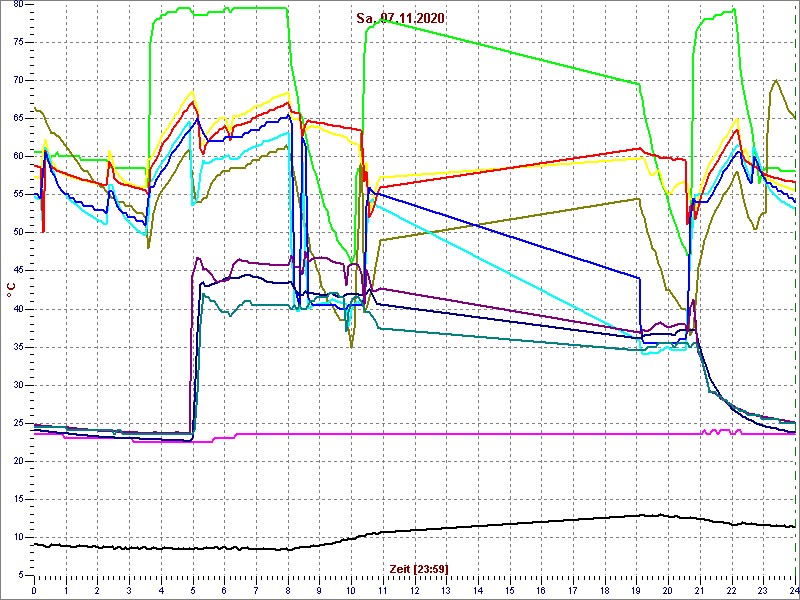Select hour 5 on the time axis
This screenshot has width=800, height=600.
[192, 590]
